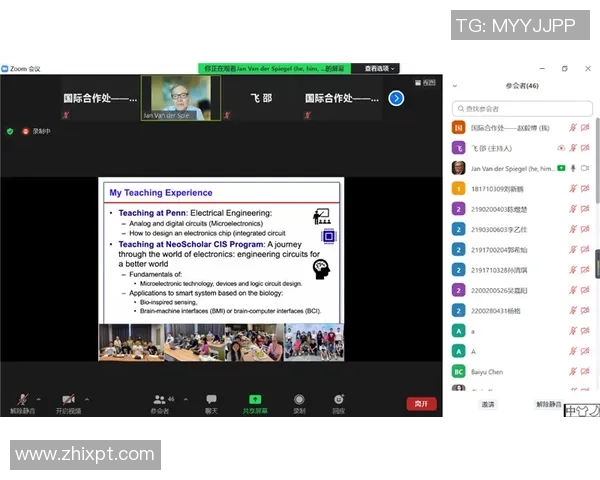Click avatar of 飞邵 host row
The height and width of the screenshot is (480, 600).
point(458,148)
